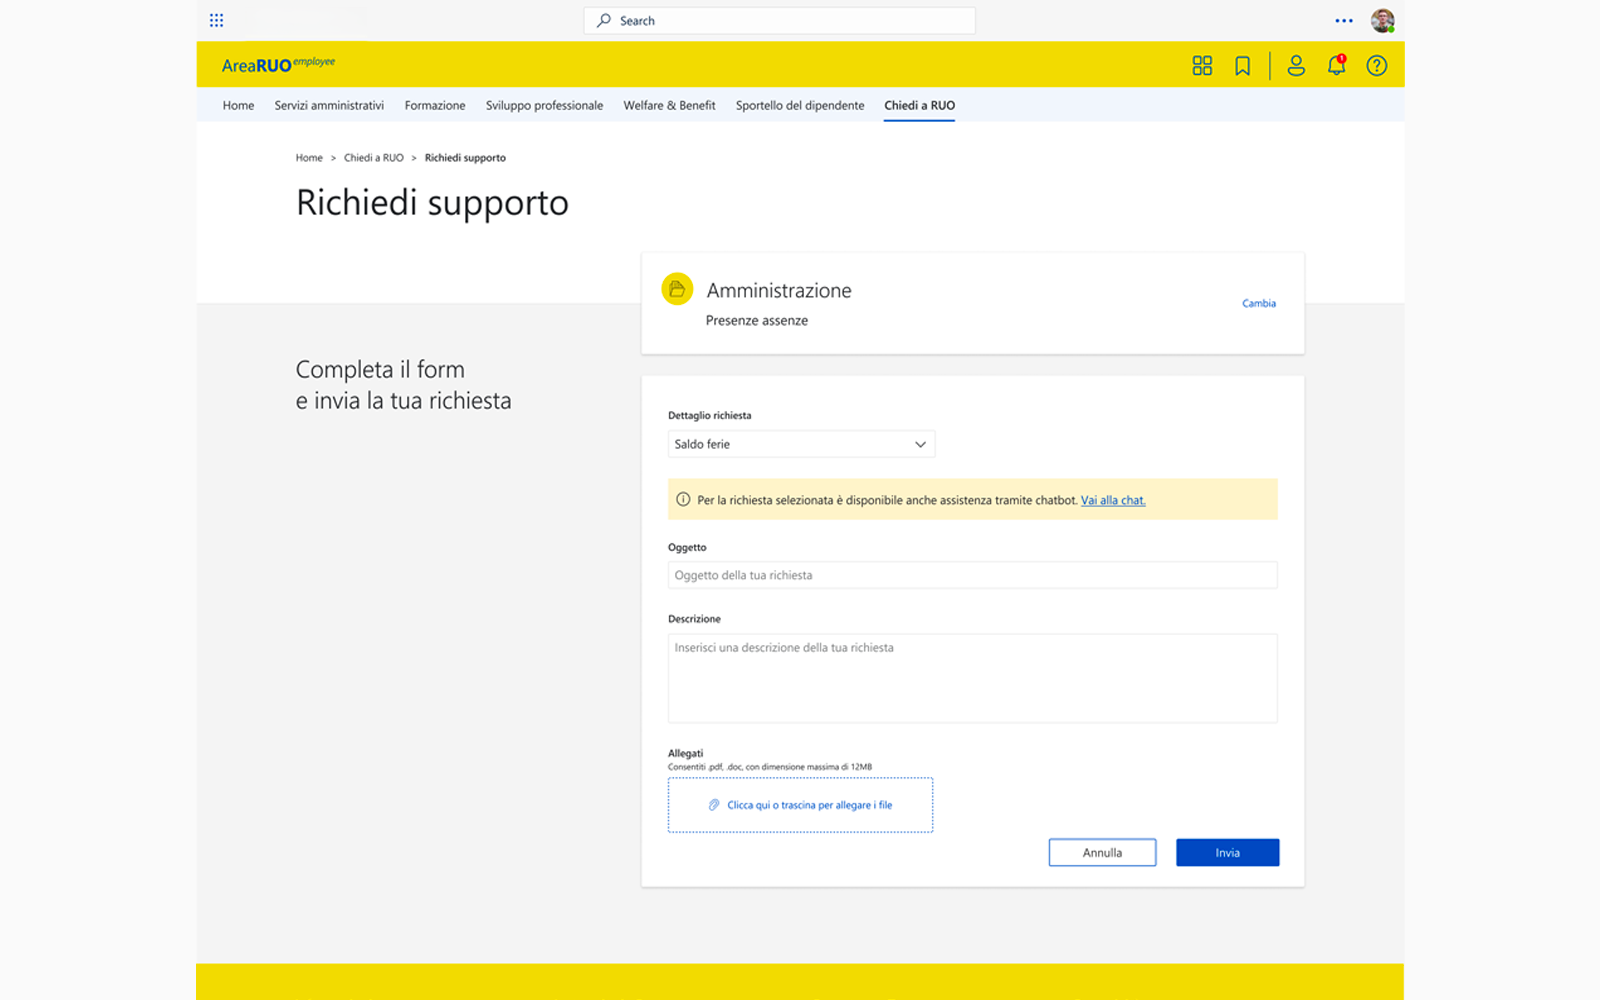Open the app launcher grid icon
1600x1000 pixels.
tap(217, 20)
